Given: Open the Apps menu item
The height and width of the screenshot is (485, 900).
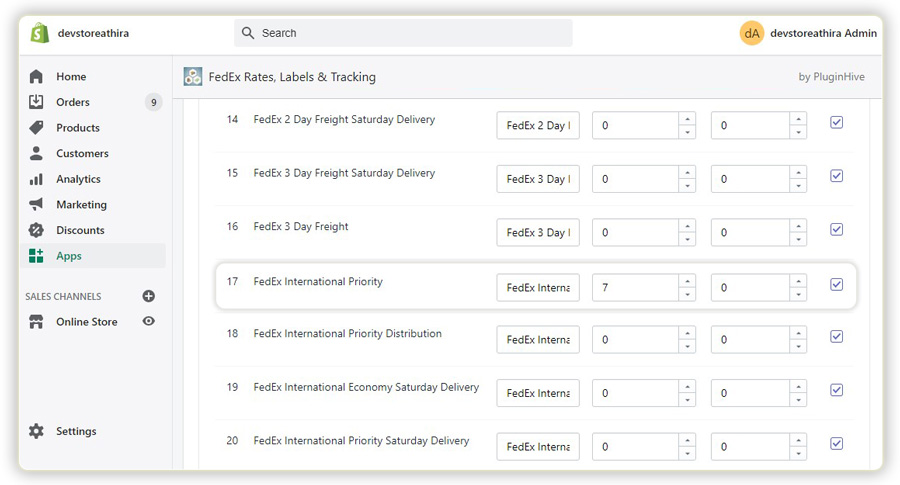Looking at the screenshot, I should [x=68, y=256].
